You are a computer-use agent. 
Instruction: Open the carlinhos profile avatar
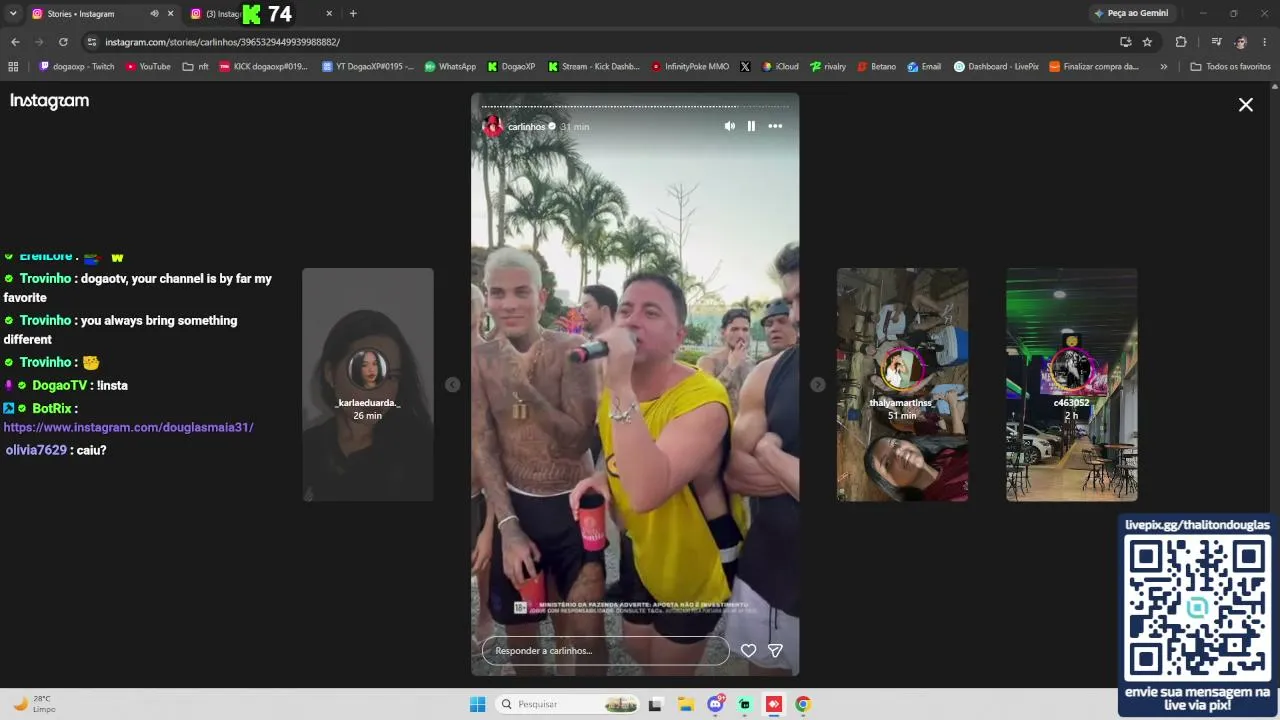pyautogui.click(x=492, y=126)
